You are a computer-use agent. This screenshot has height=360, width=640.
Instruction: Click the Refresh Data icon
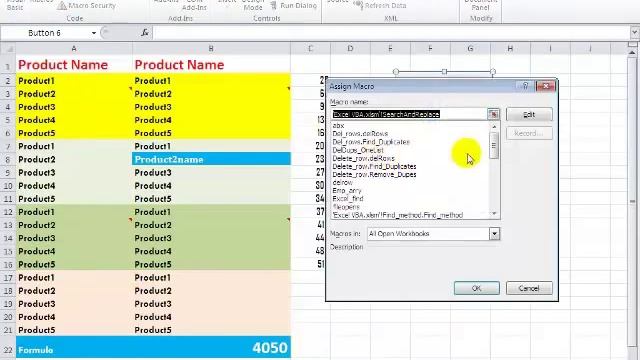pyautogui.click(x=358, y=5)
